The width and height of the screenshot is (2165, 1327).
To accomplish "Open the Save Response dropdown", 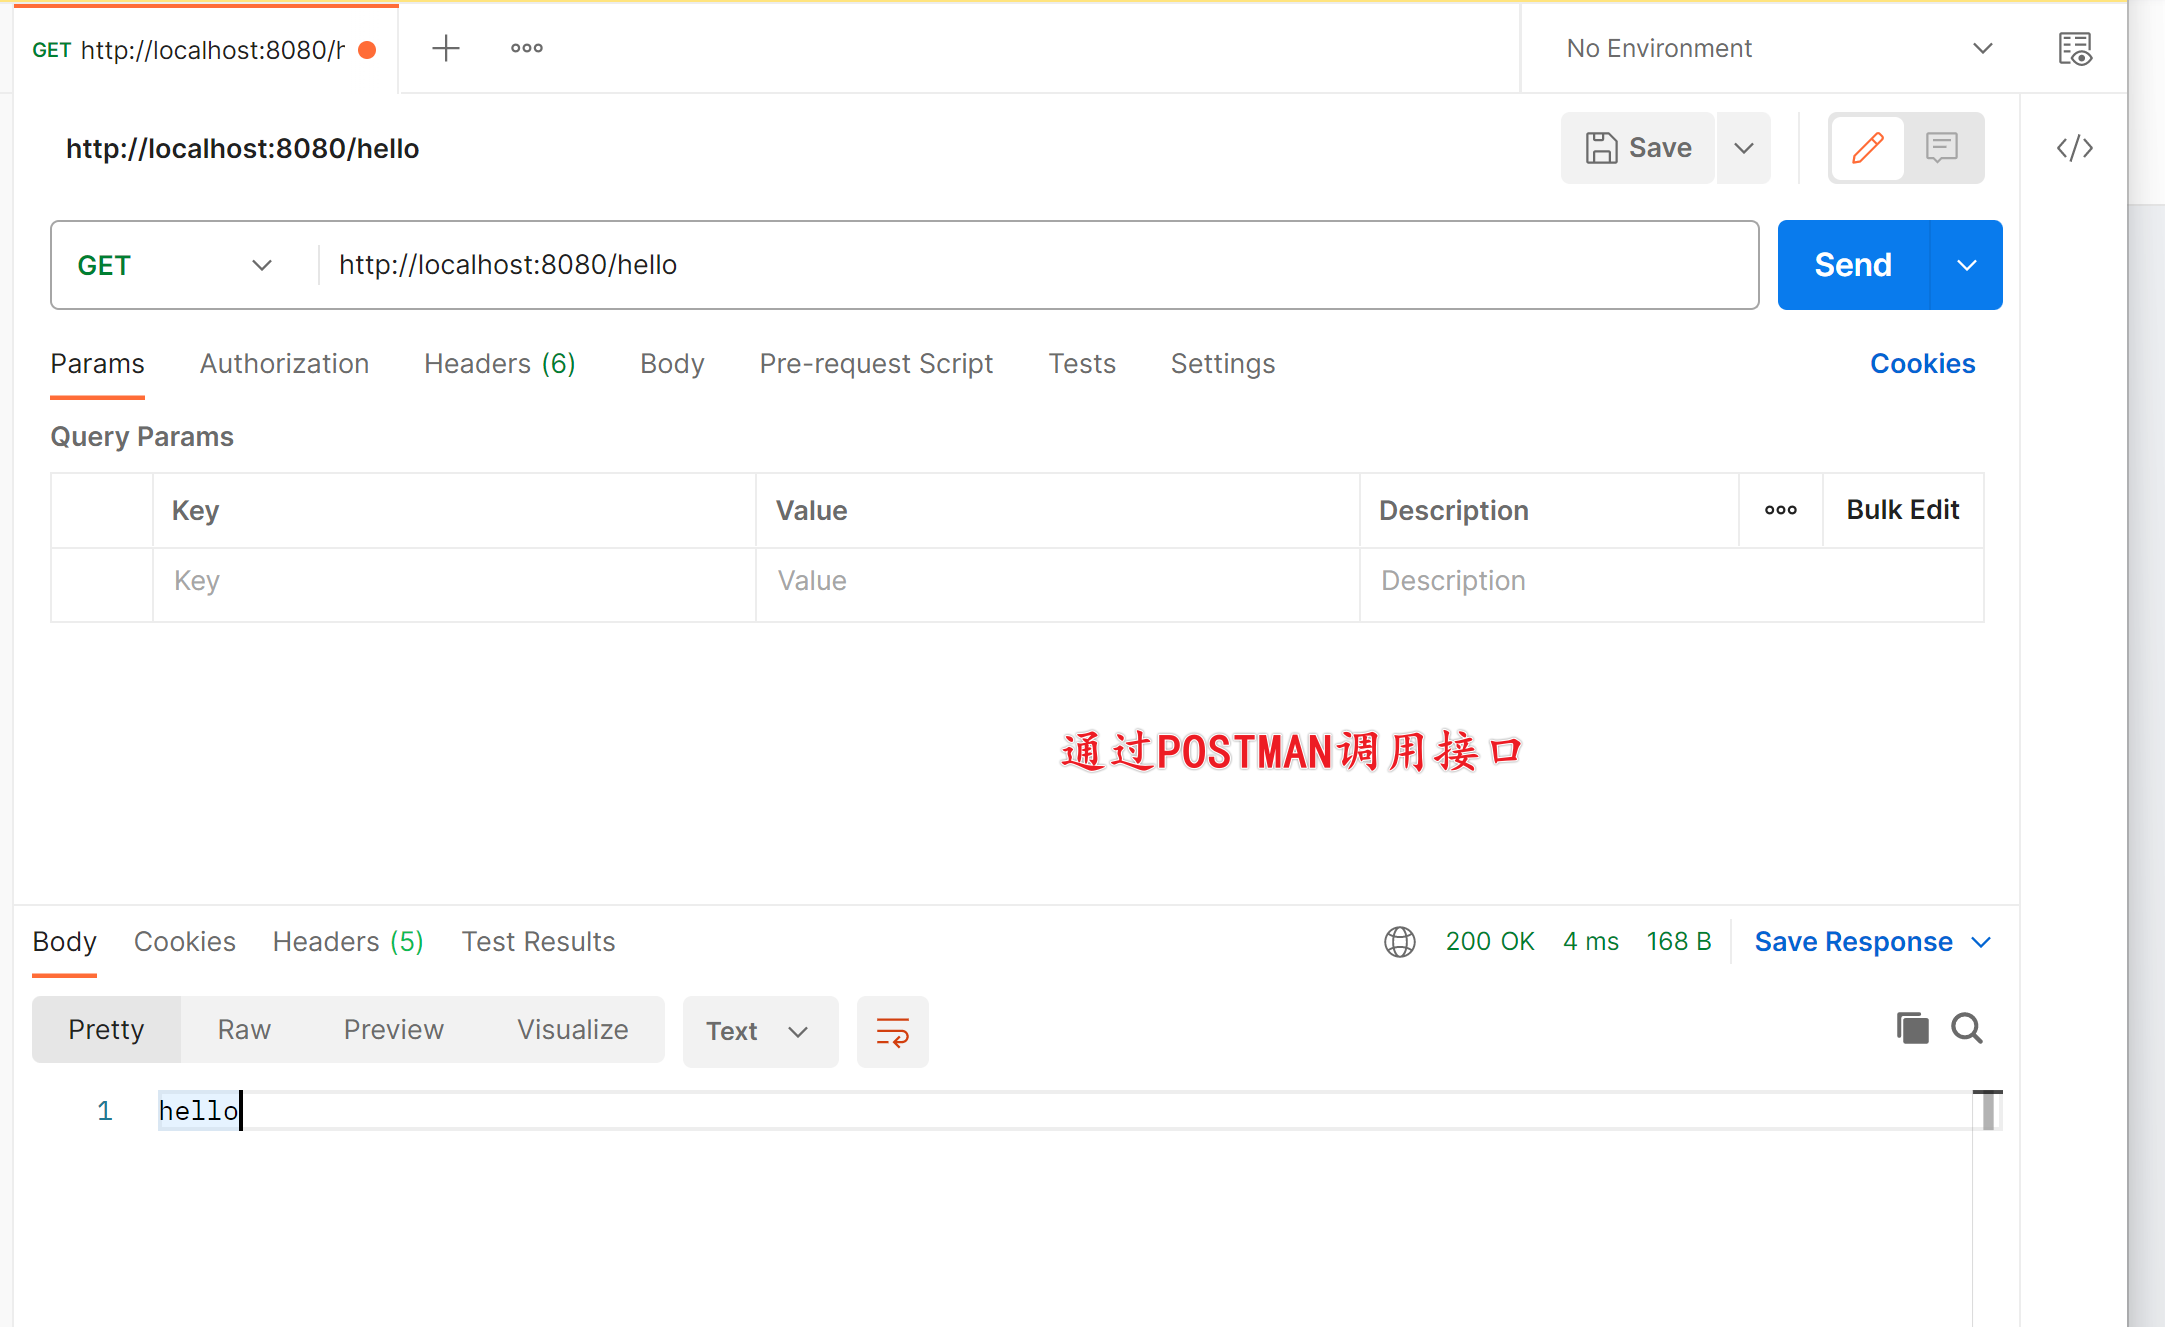I will pos(1873,942).
